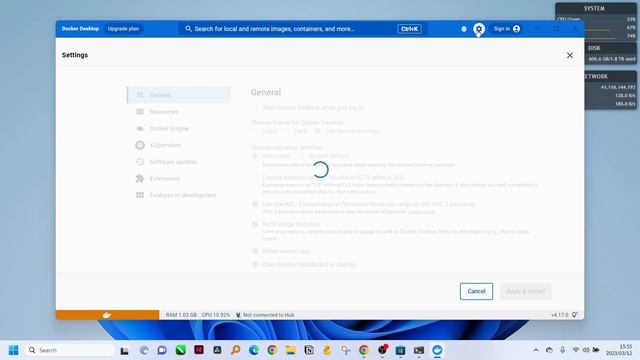Select Integrated container terminal option
Screen dimensions: 640x360
coord(255,156)
